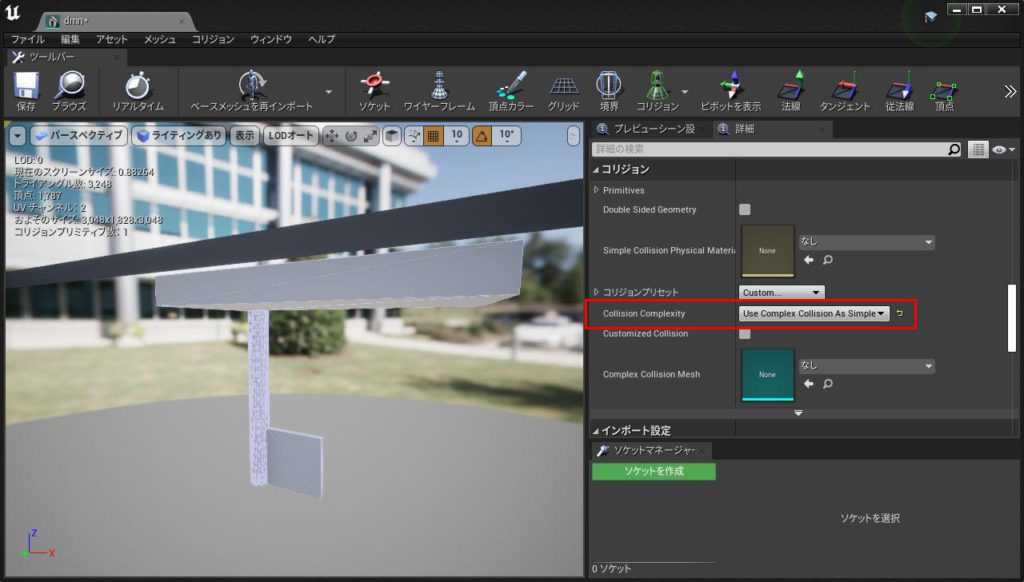Toggle ワイヤーフレーム view mode

[x=439, y=91]
